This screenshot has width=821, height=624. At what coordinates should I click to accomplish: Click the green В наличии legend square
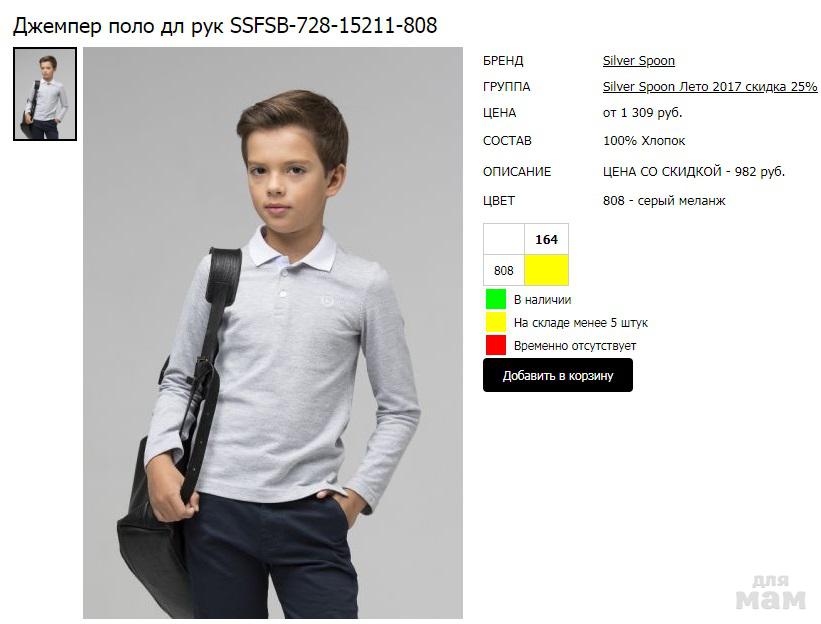pyautogui.click(x=495, y=299)
